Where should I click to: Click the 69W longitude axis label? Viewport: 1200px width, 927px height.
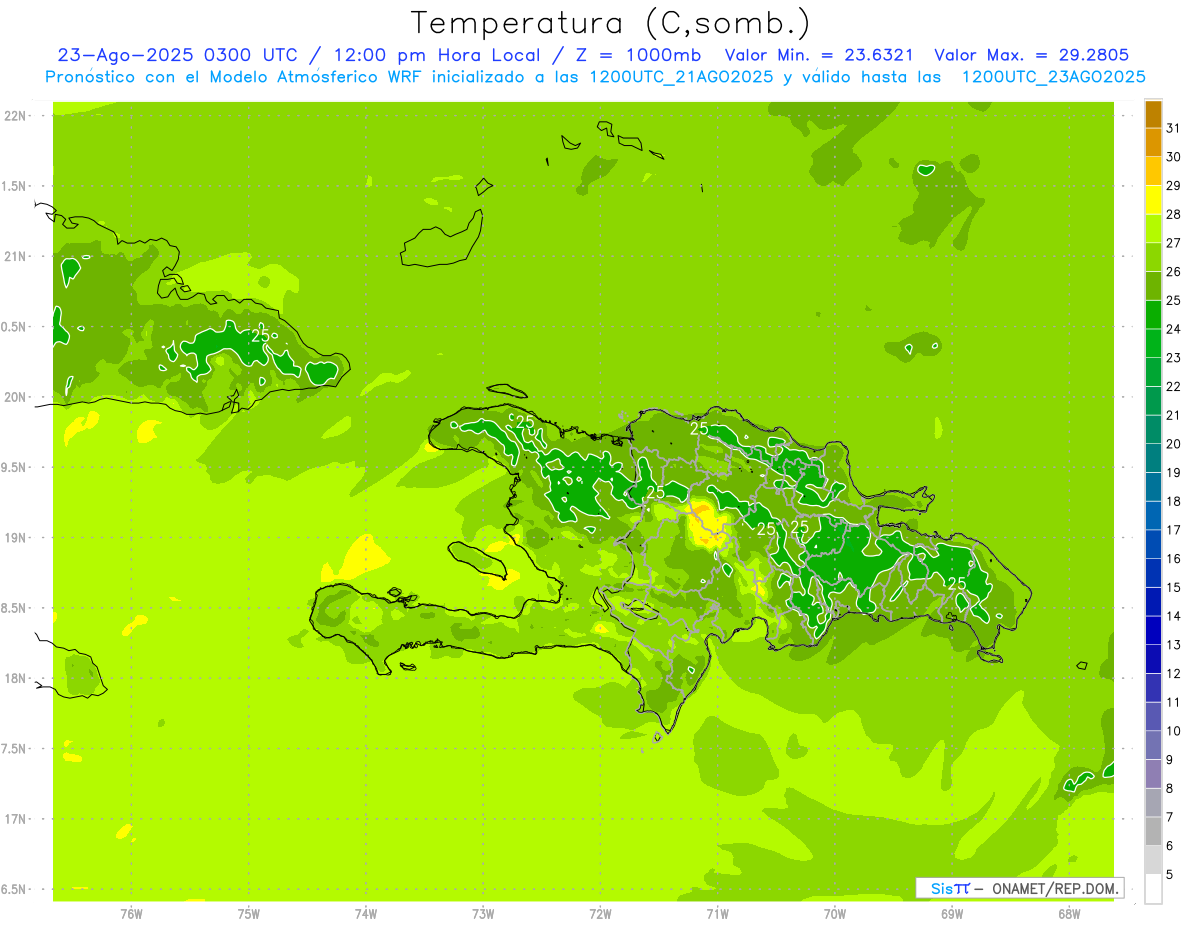click(x=952, y=913)
